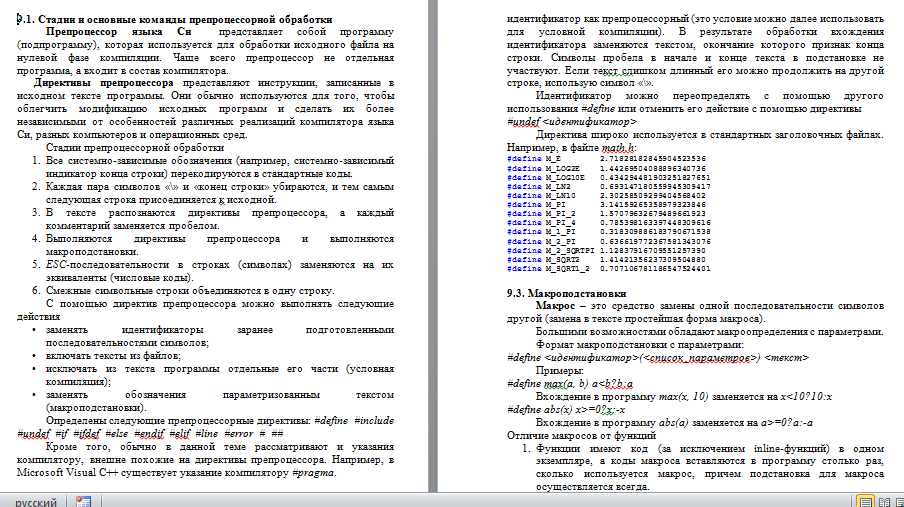Click code line '#define M_1_PI'

pyautogui.click(x=608, y=232)
